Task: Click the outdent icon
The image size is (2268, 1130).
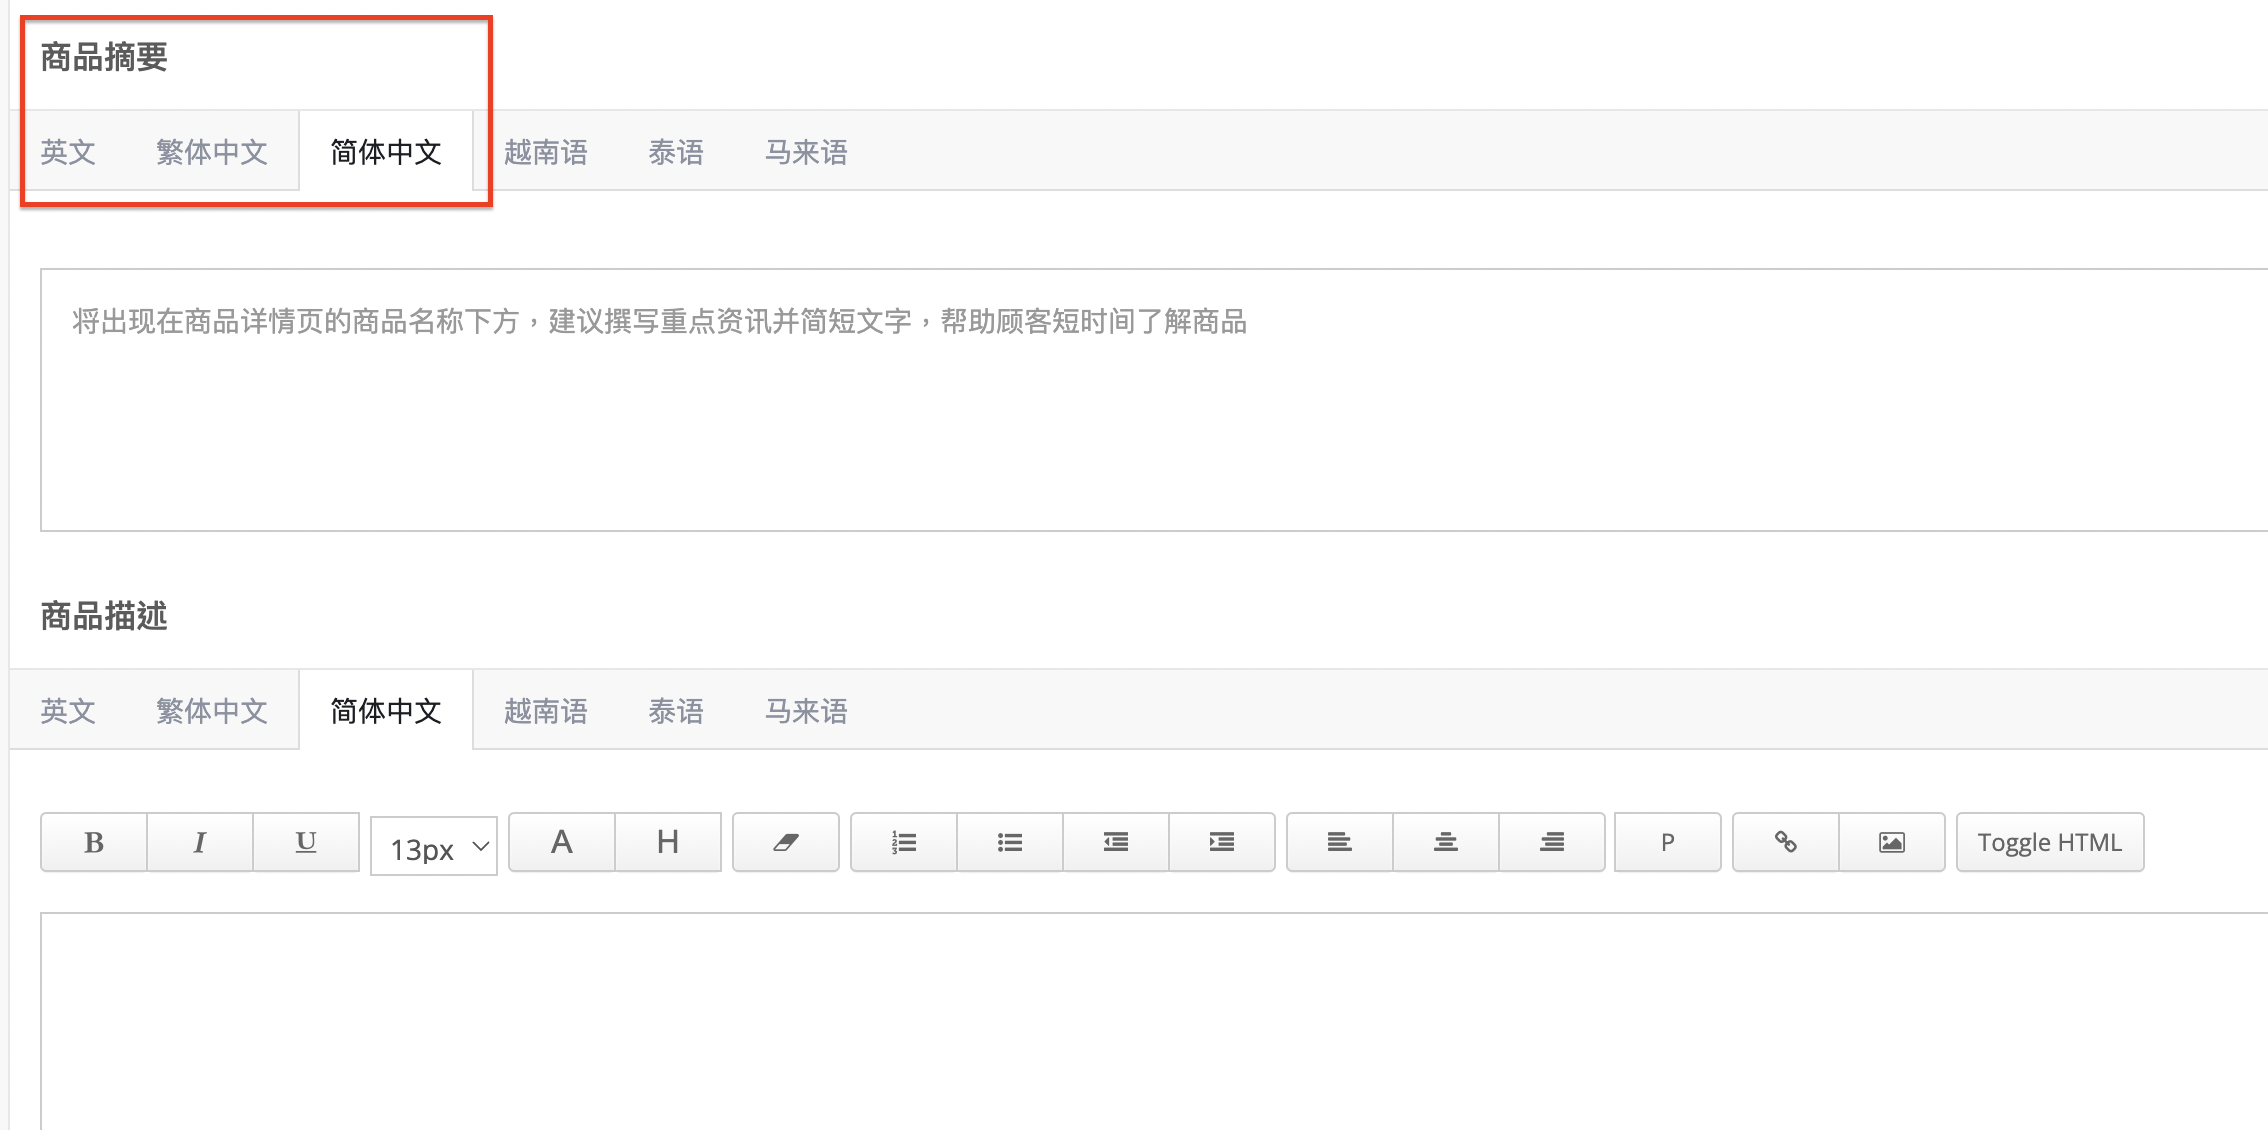Action: tap(1116, 842)
